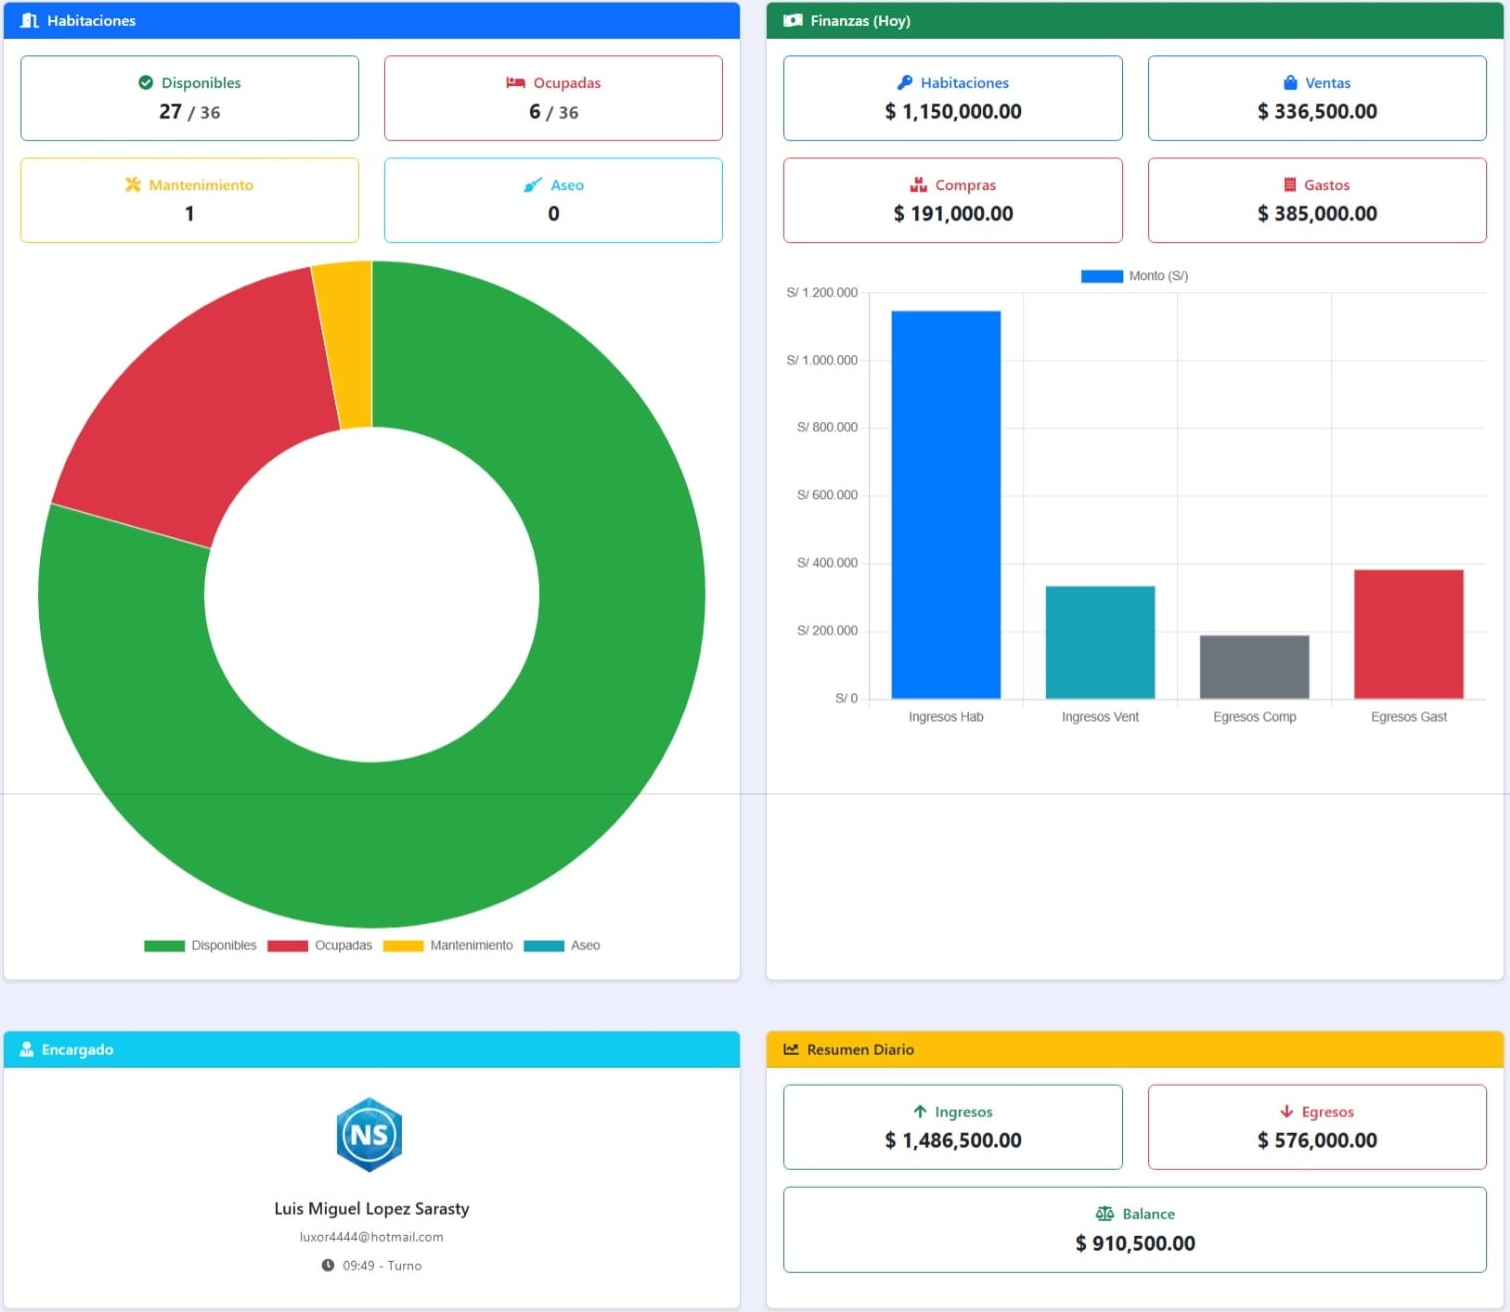Image resolution: width=1510 pixels, height=1312 pixels.
Task: Click the bed icon beside Ocupadas
Action: pyautogui.click(x=515, y=83)
